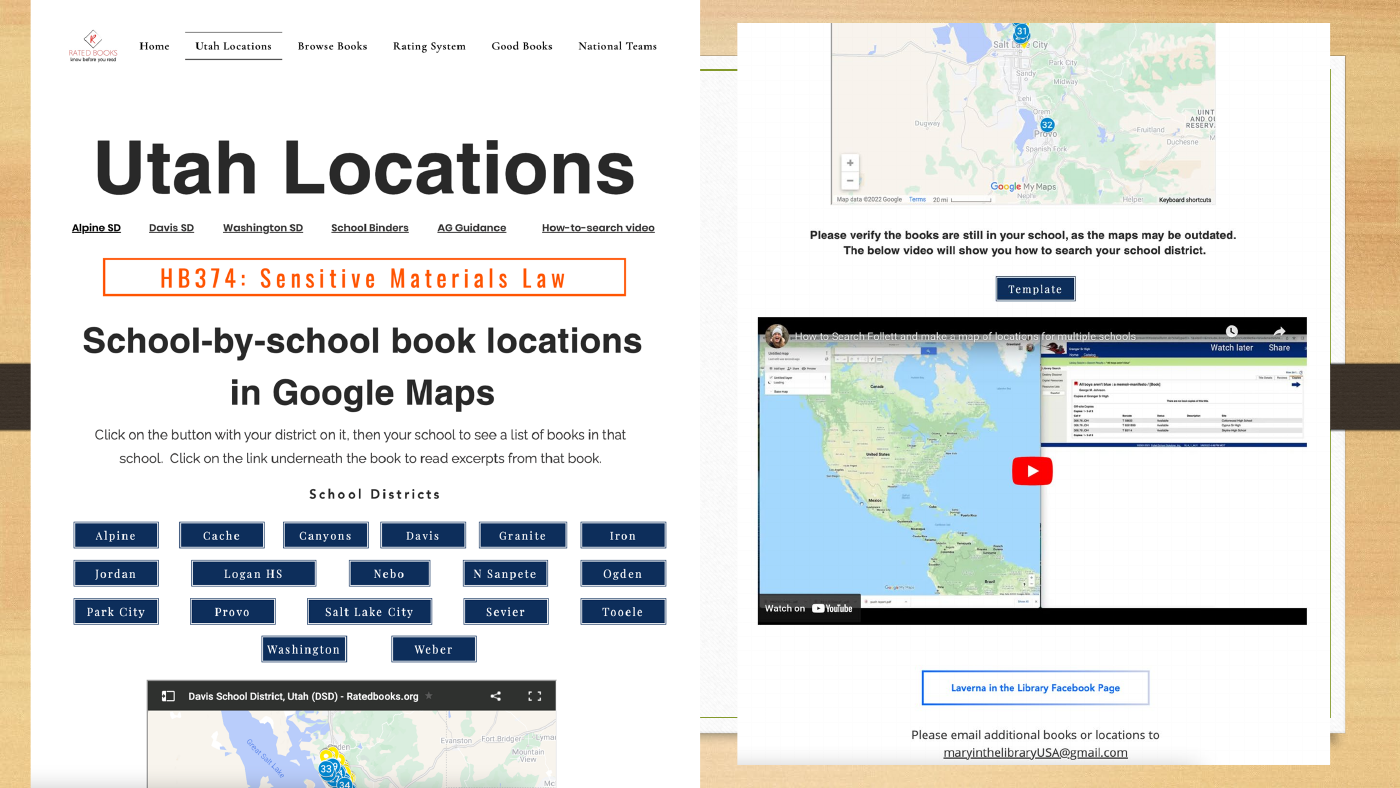
Task: Open the National Teams menu
Action: [x=617, y=46]
